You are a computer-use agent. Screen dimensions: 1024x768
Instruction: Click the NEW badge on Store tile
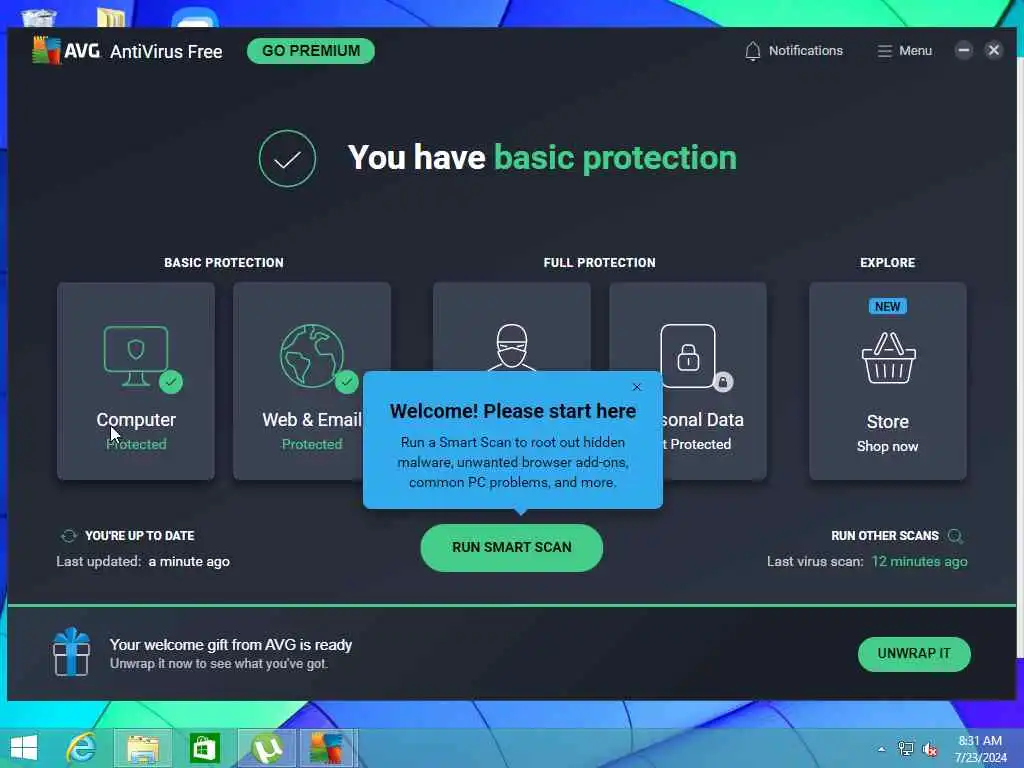[888, 306]
